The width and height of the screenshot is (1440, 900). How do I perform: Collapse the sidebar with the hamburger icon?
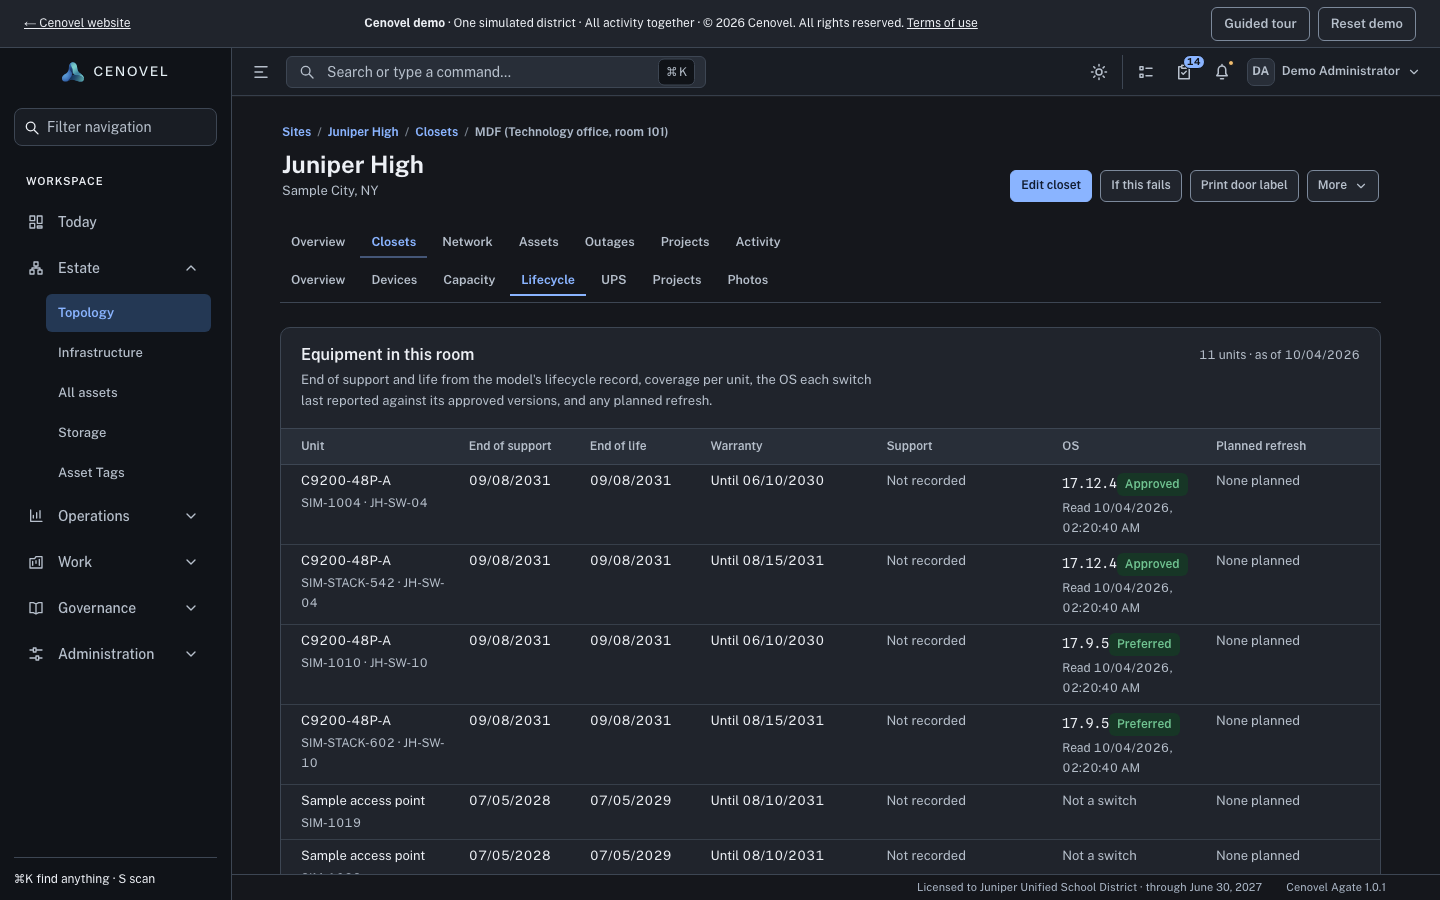(261, 72)
